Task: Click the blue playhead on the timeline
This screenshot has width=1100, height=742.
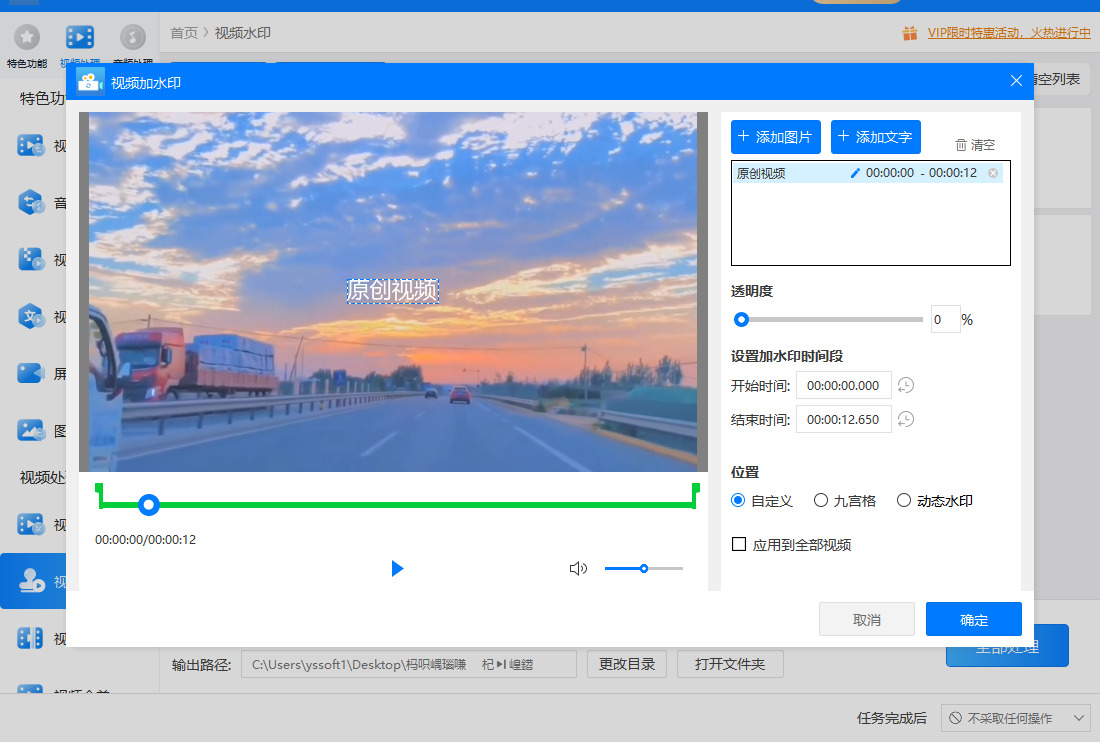Action: pos(149,504)
